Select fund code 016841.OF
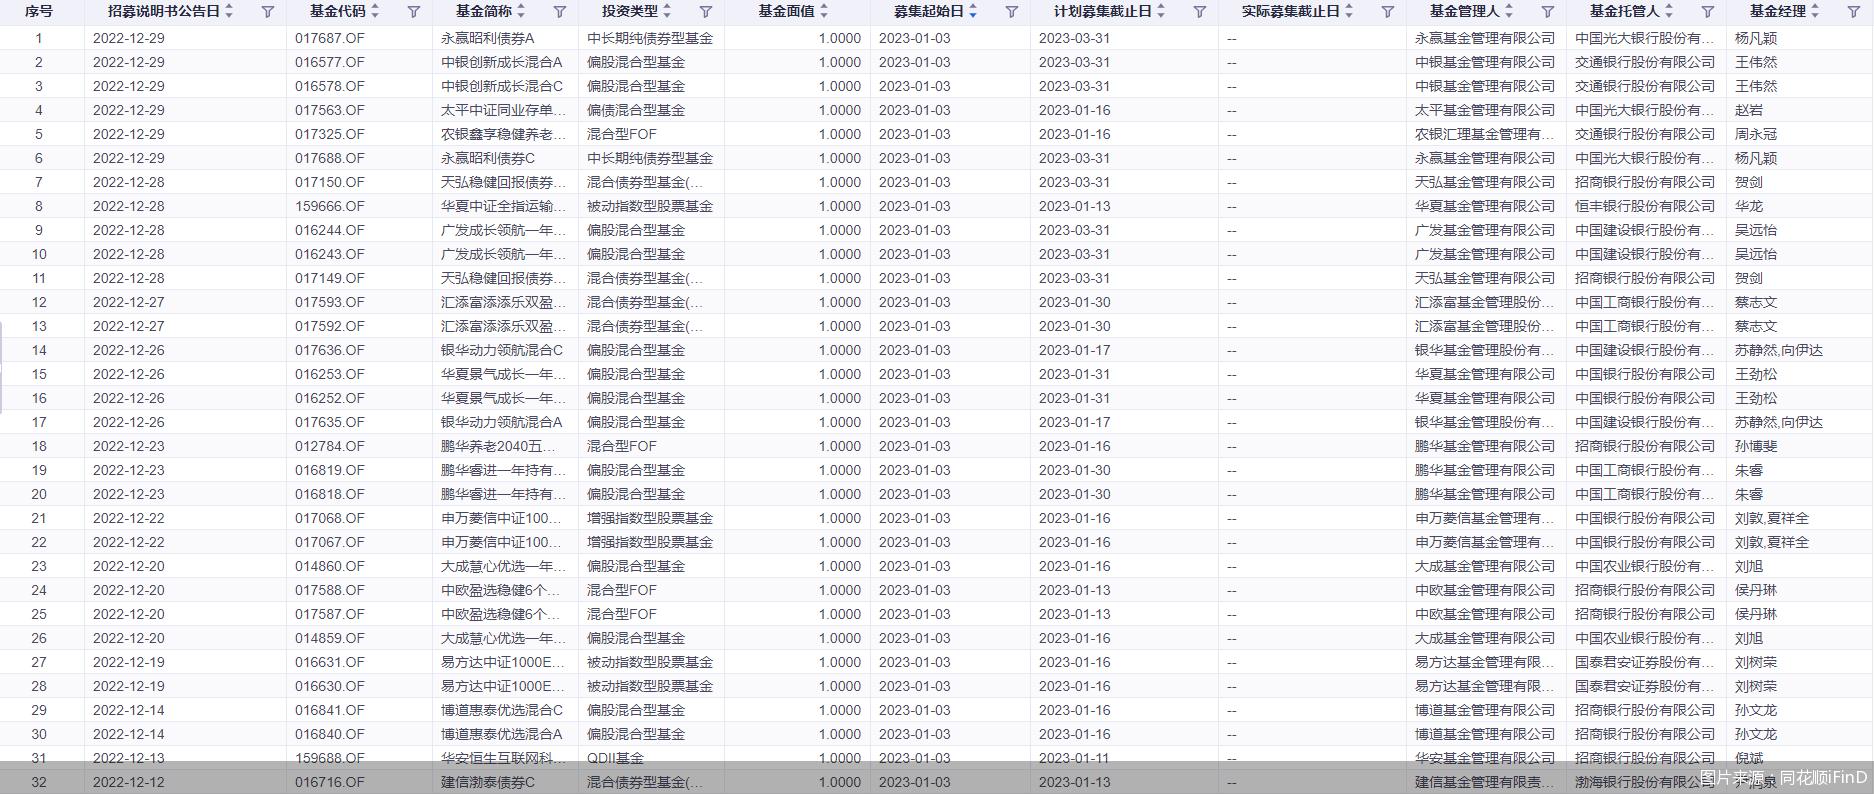Screen dimensions: 1874x794 [330, 710]
